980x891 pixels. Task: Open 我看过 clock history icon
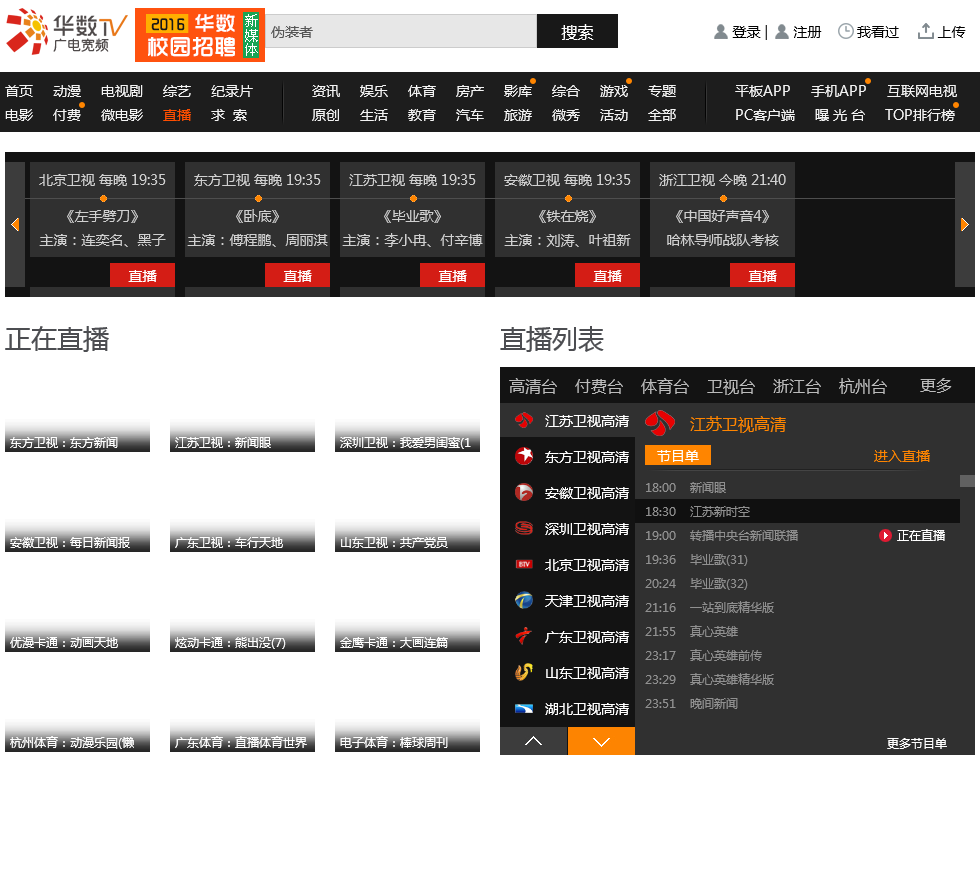click(845, 31)
